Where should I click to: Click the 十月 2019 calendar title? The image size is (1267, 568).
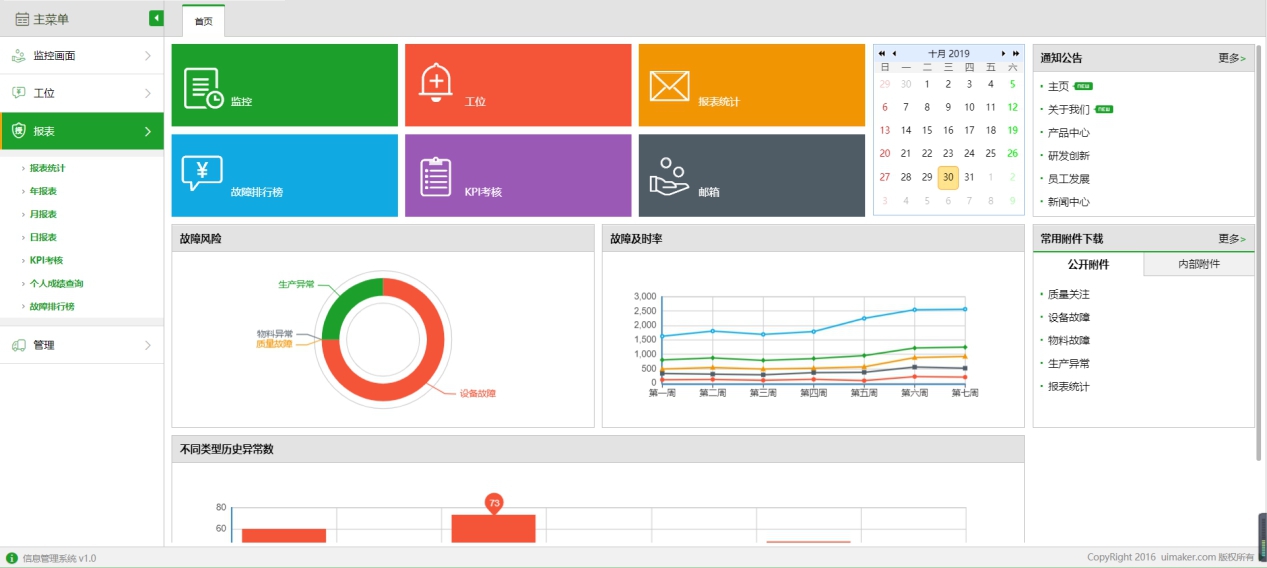[x=949, y=53]
